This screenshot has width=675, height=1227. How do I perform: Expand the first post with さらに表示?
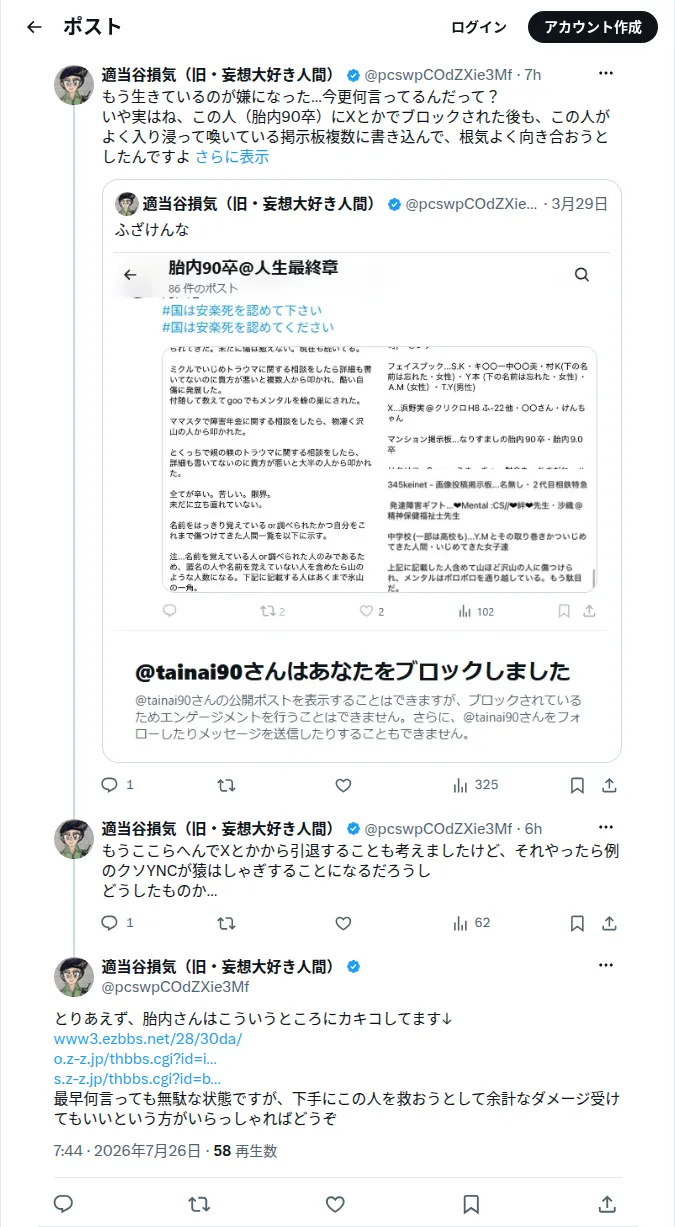(232, 157)
